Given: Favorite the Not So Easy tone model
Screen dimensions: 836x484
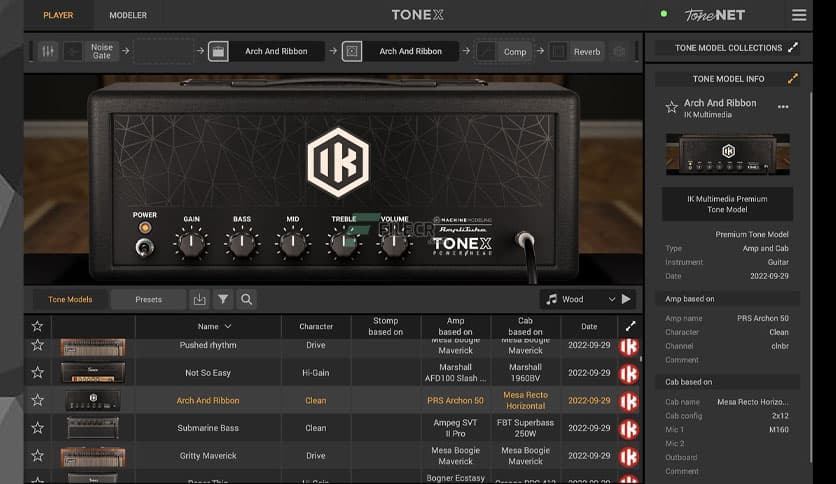Looking at the screenshot, I should click(x=37, y=372).
